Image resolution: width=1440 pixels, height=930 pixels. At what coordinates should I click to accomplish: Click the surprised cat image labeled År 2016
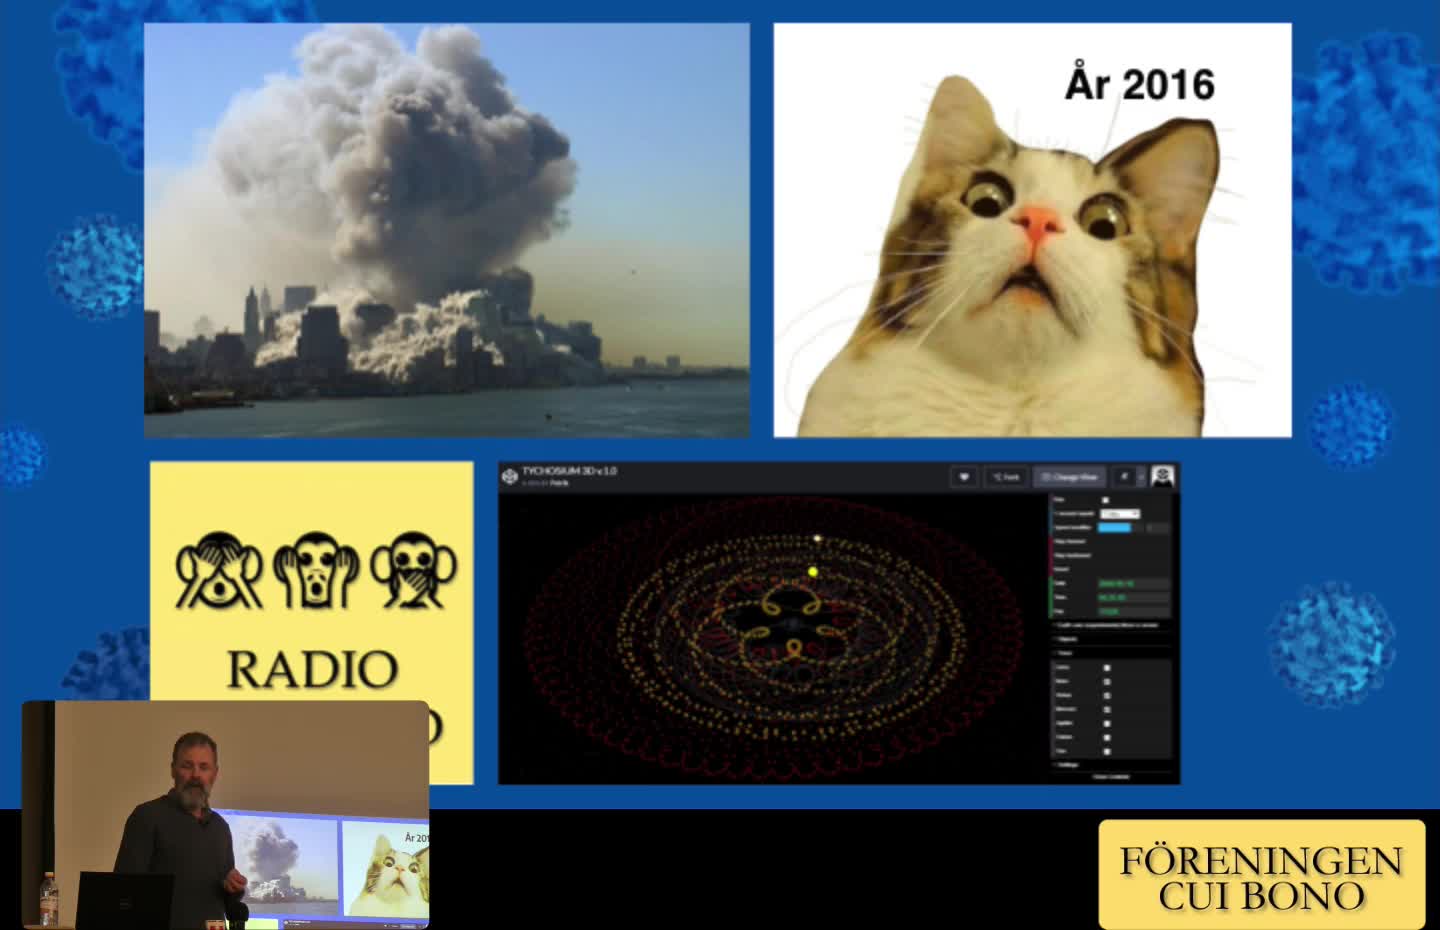click(x=1032, y=230)
